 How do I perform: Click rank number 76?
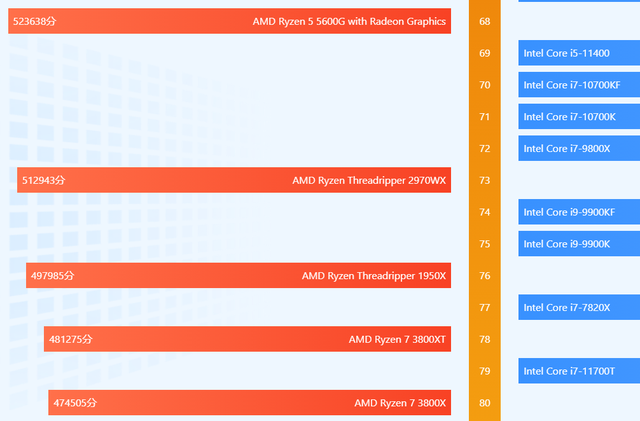pos(484,276)
